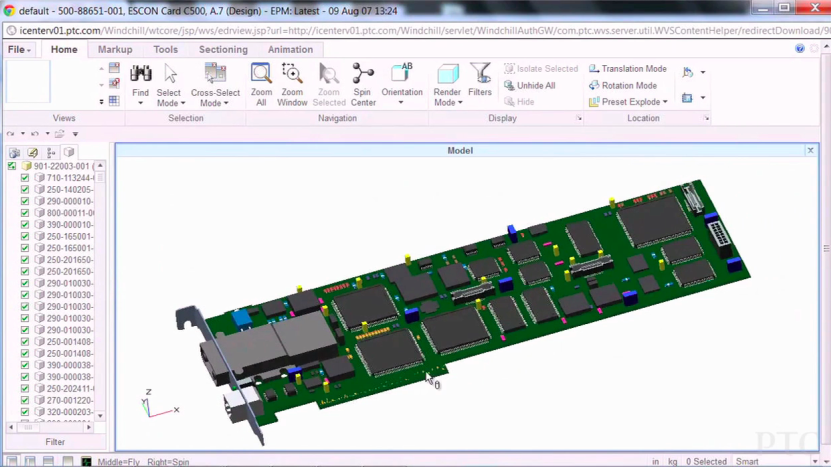Open the Orientation dropdown arrow
The width and height of the screenshot is (831, 467).
pos(401,102)
